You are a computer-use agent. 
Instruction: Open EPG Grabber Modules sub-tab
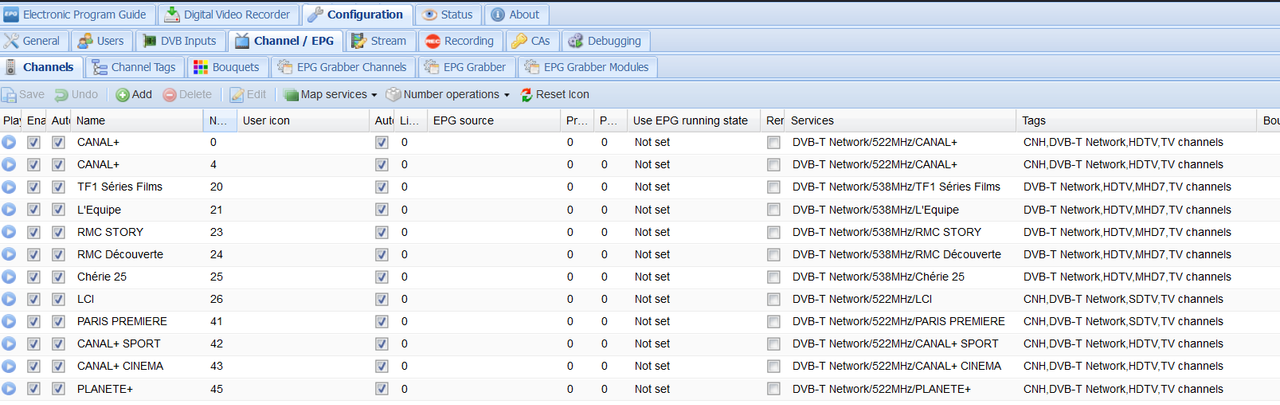tap(587, 67)
